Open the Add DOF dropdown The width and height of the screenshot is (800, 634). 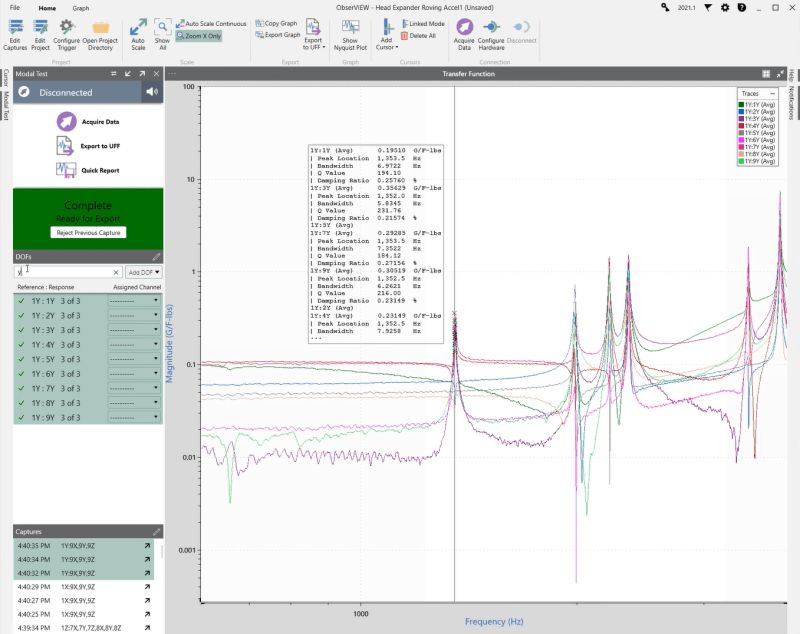click(x=143, y=272)
